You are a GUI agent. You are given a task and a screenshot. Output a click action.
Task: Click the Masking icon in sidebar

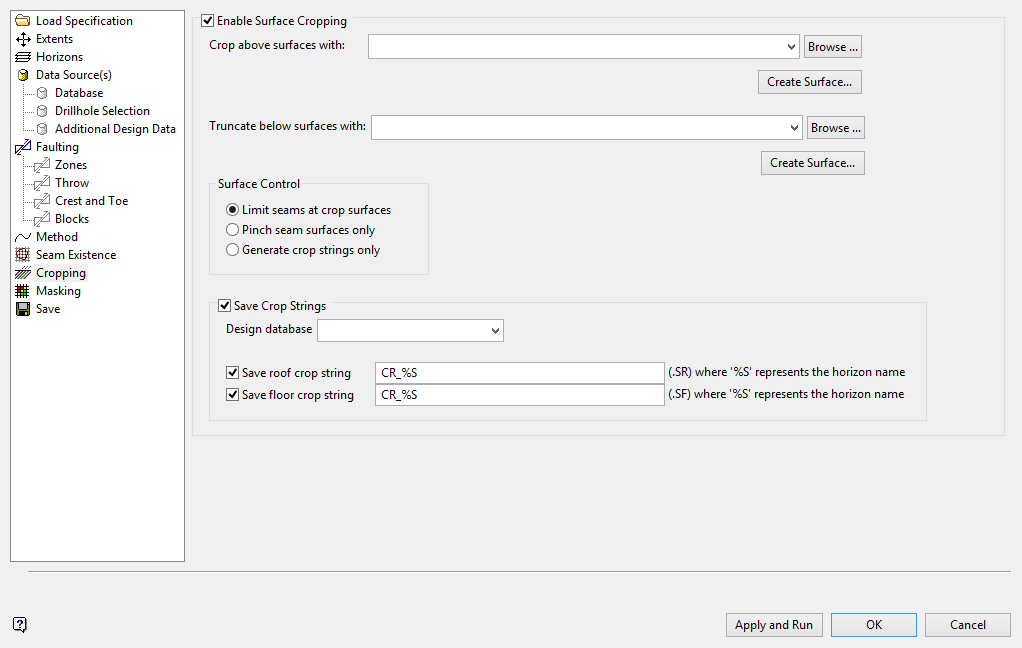[24, 291]
